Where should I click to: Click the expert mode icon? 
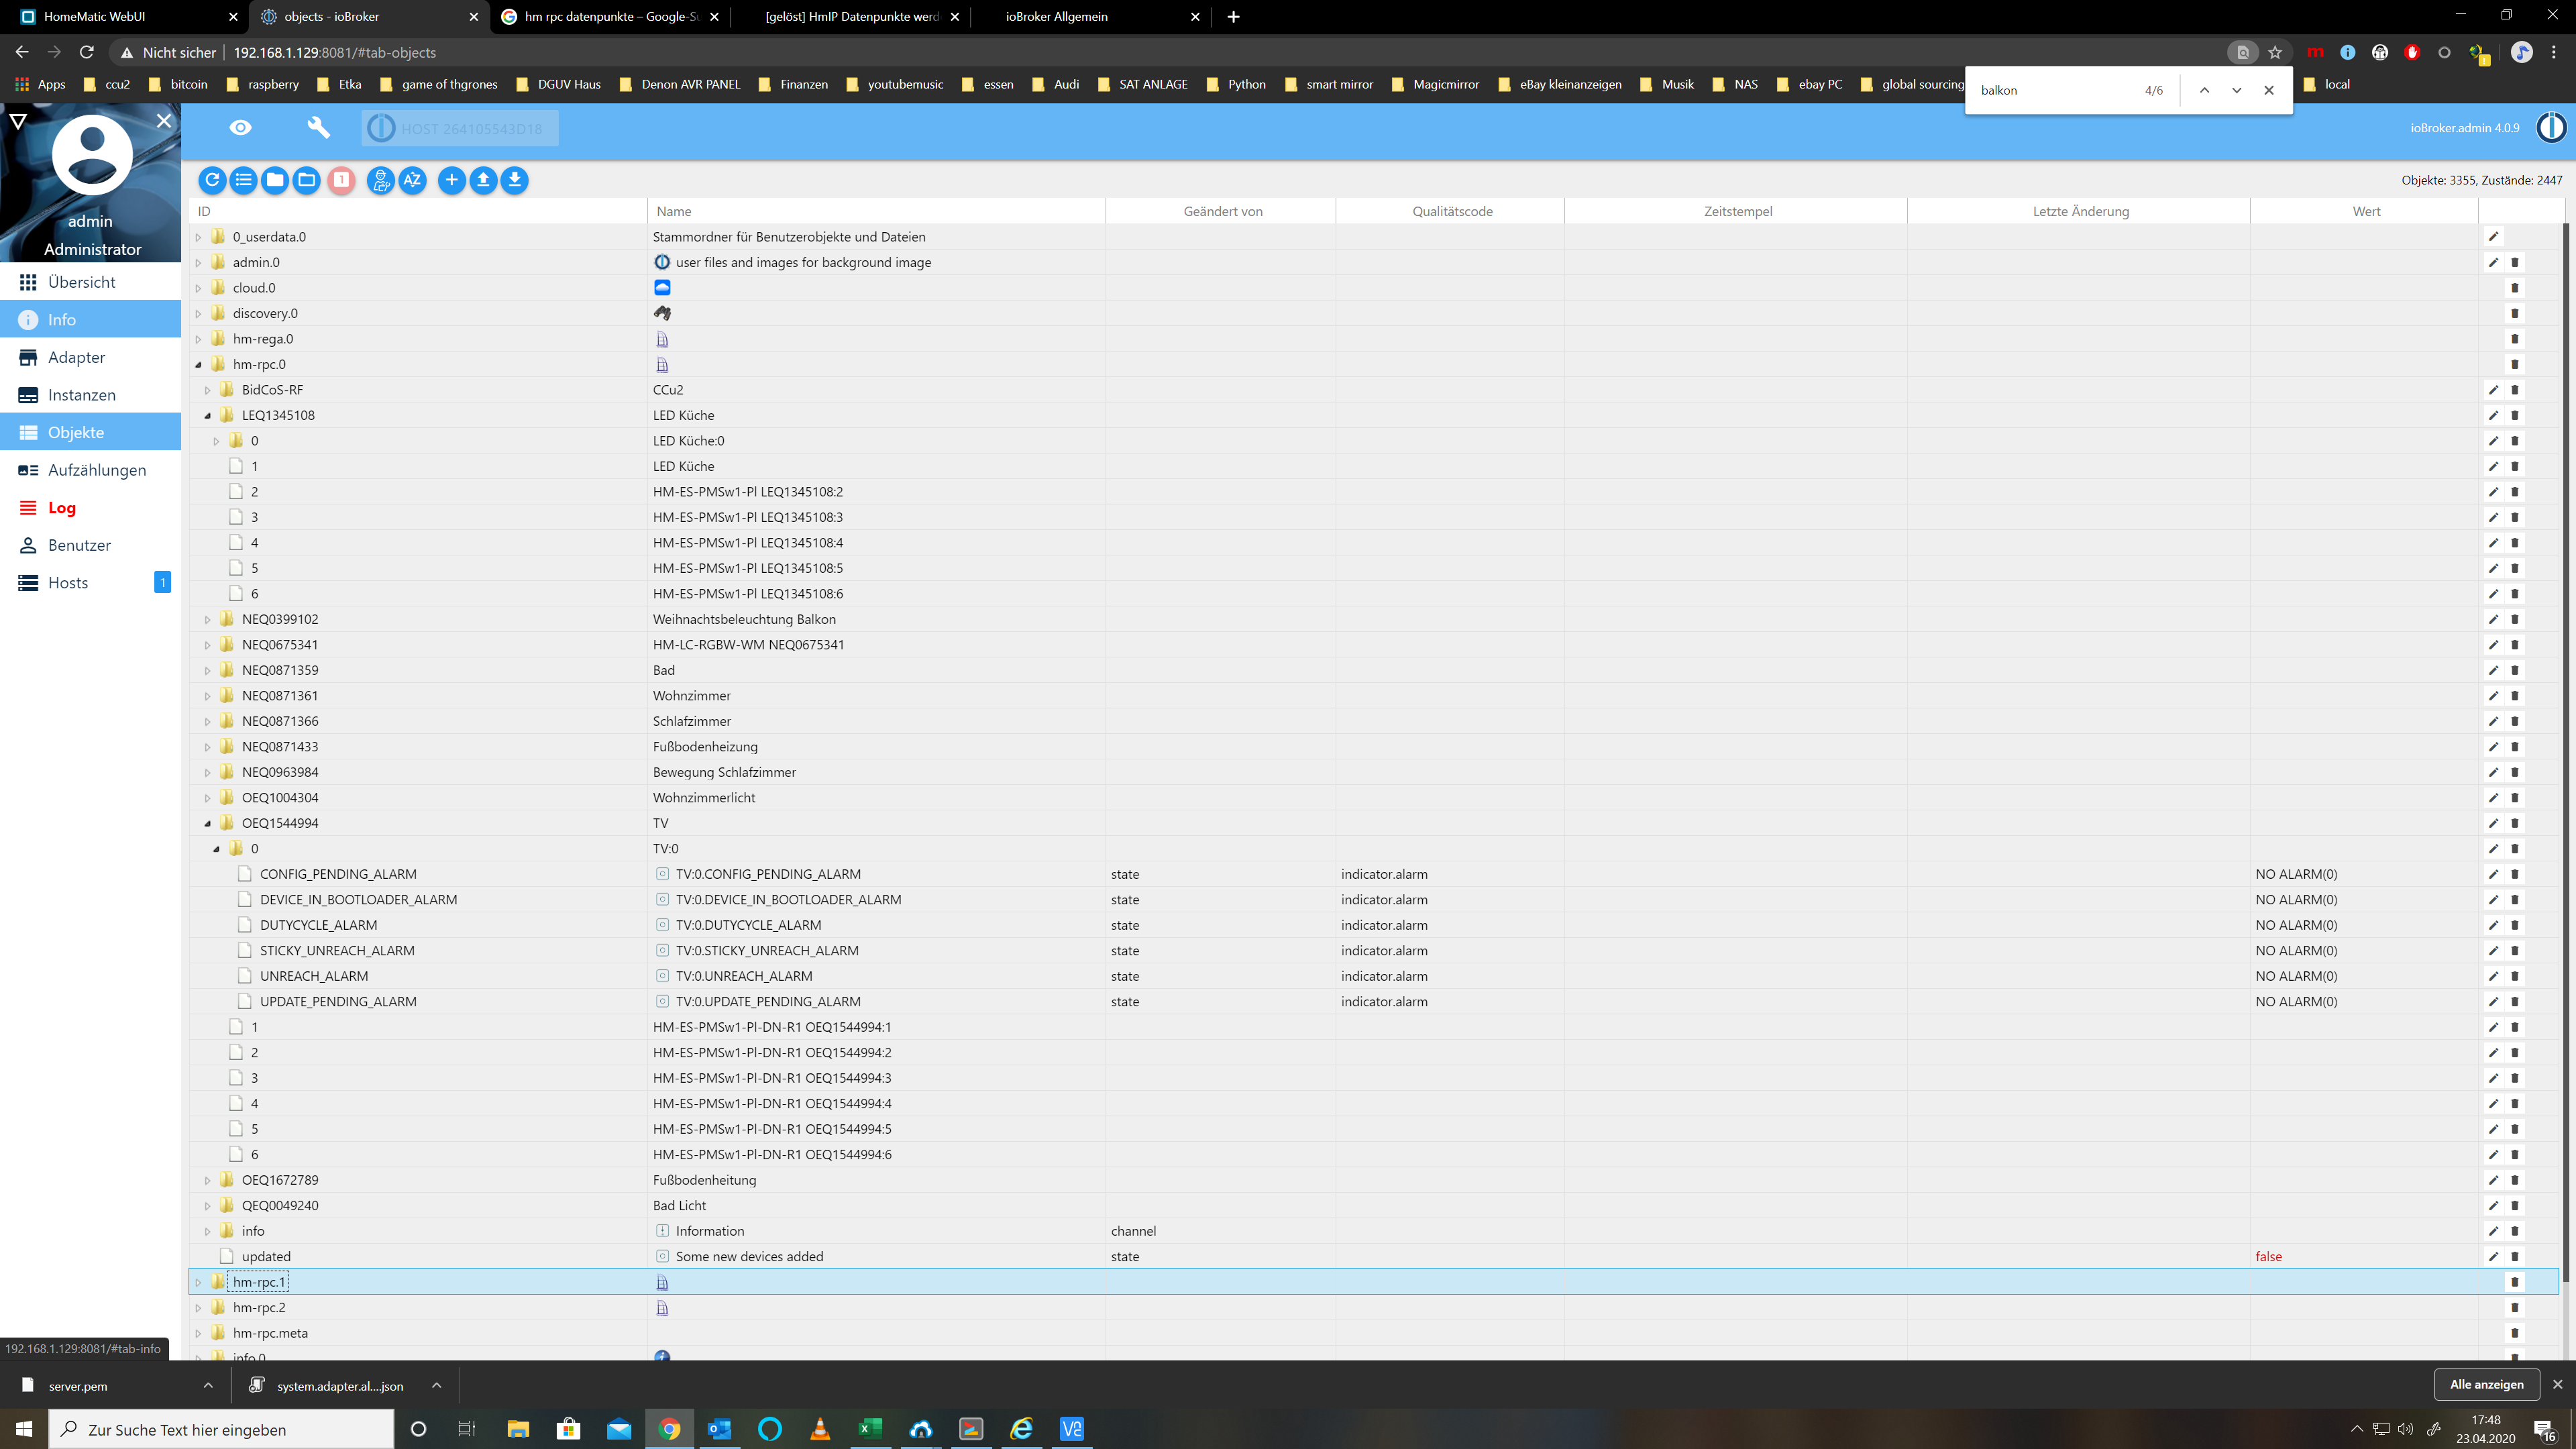click(380, 180)
